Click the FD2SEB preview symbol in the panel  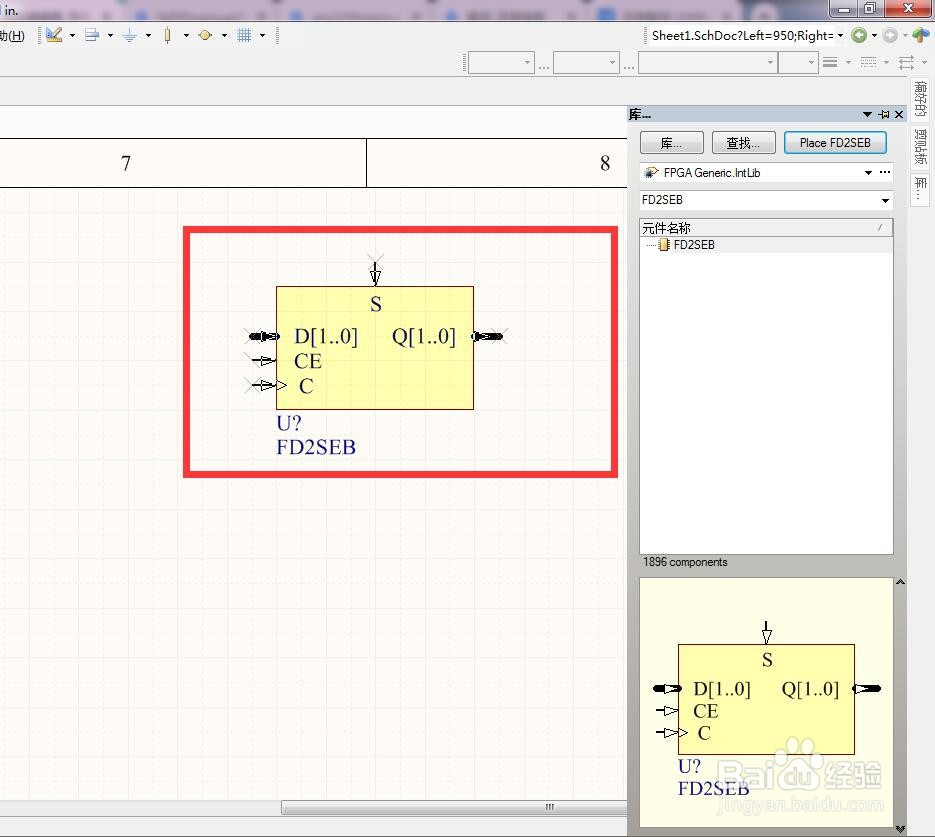tap(766, 699)
